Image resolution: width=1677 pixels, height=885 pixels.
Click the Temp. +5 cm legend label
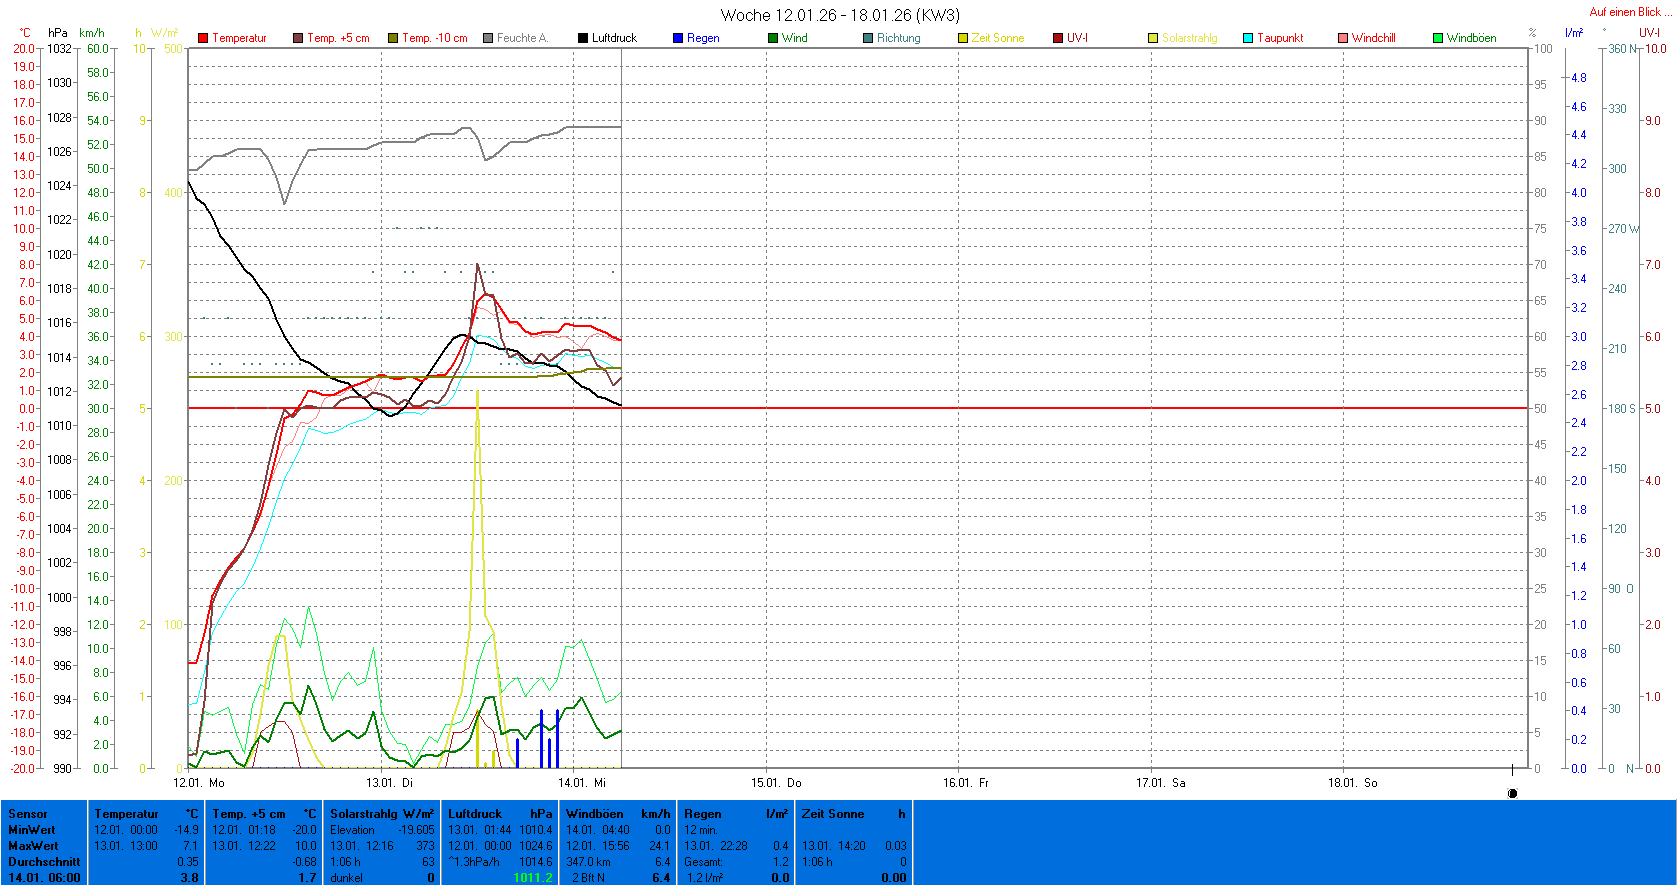338,38
